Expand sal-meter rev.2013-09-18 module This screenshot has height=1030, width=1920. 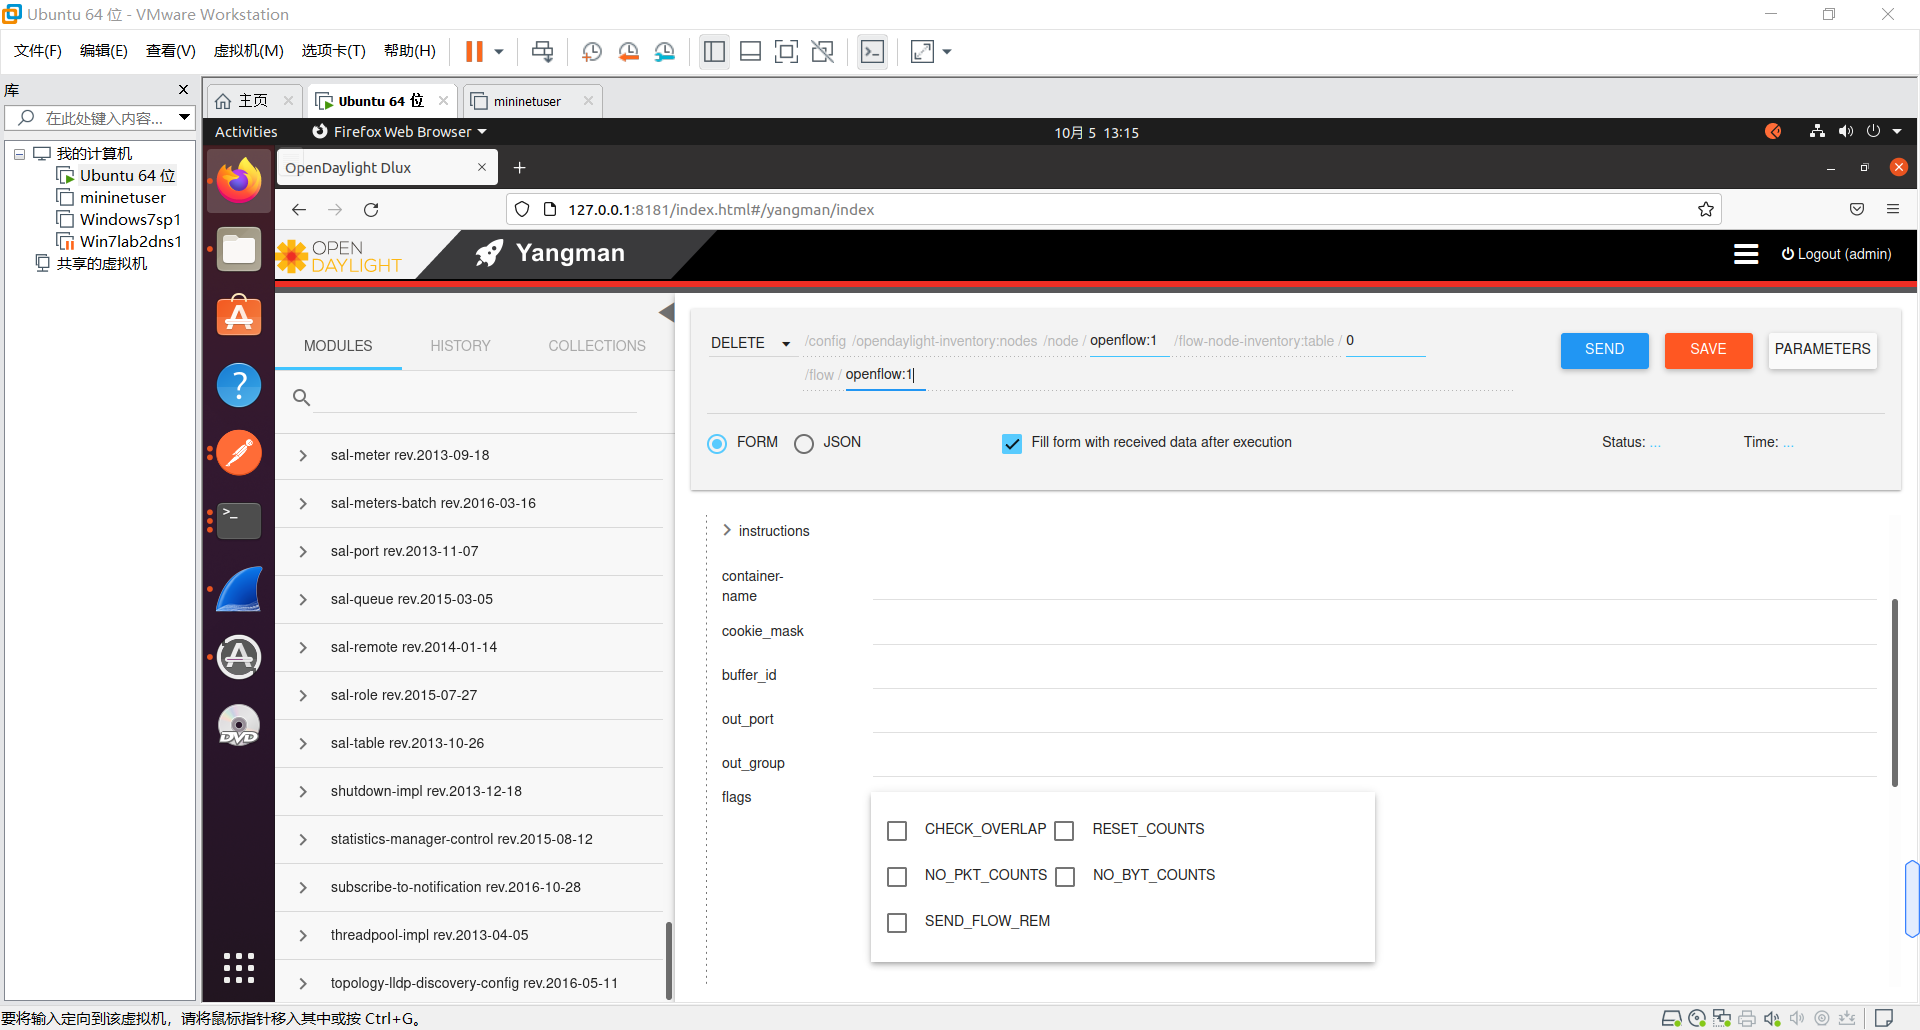pos(303,456)
